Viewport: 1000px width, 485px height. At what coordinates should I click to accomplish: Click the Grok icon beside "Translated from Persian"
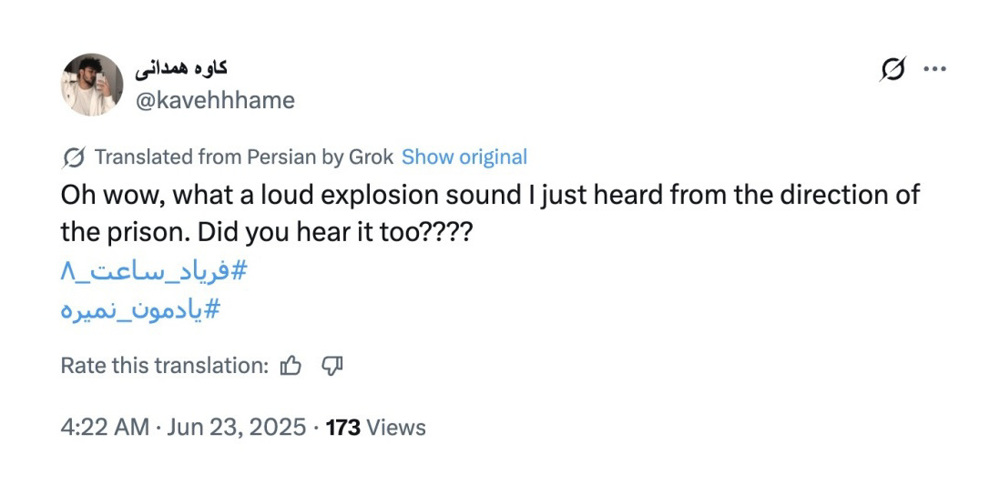point(73,157)
